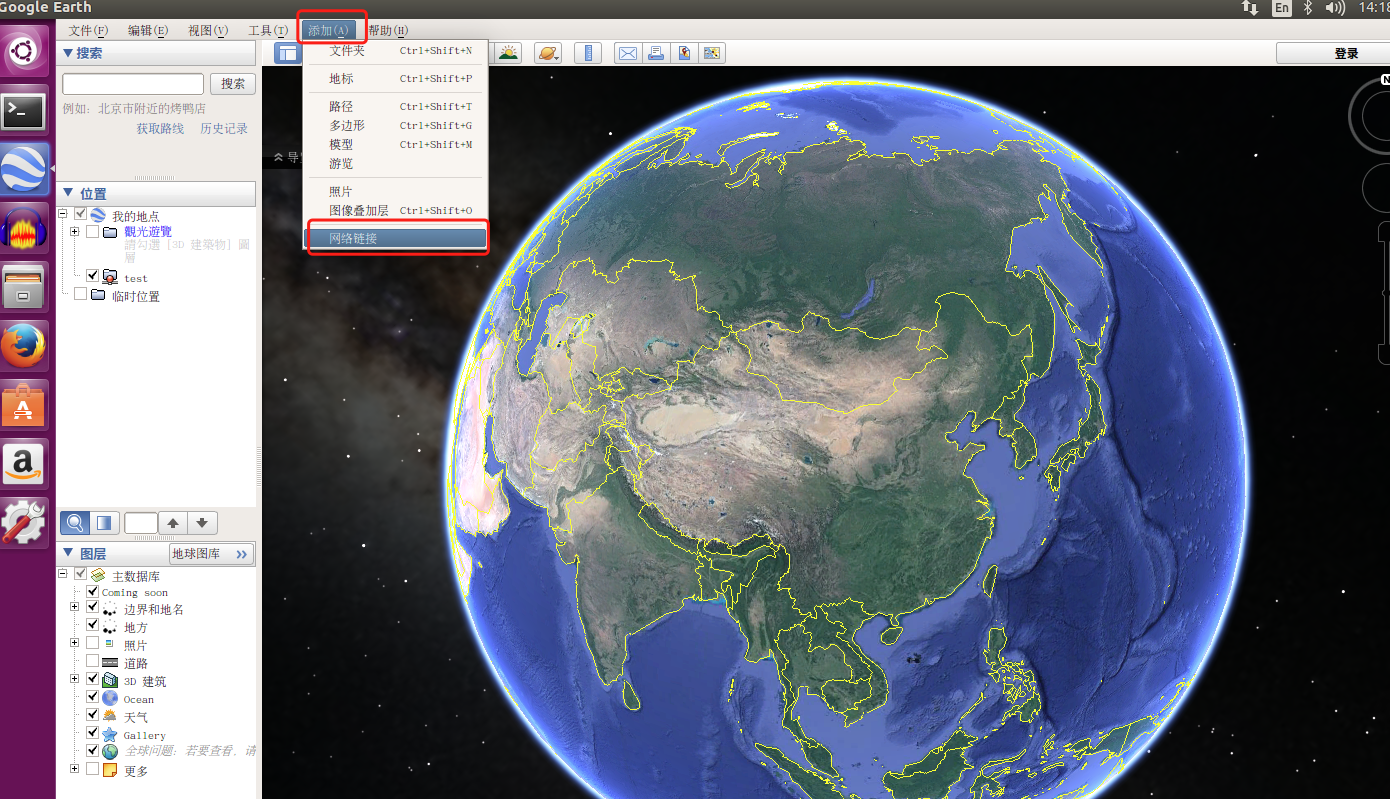Open the planet switcher toolbar icon
The image size is (1390, 799).
(x=548, y=53)
